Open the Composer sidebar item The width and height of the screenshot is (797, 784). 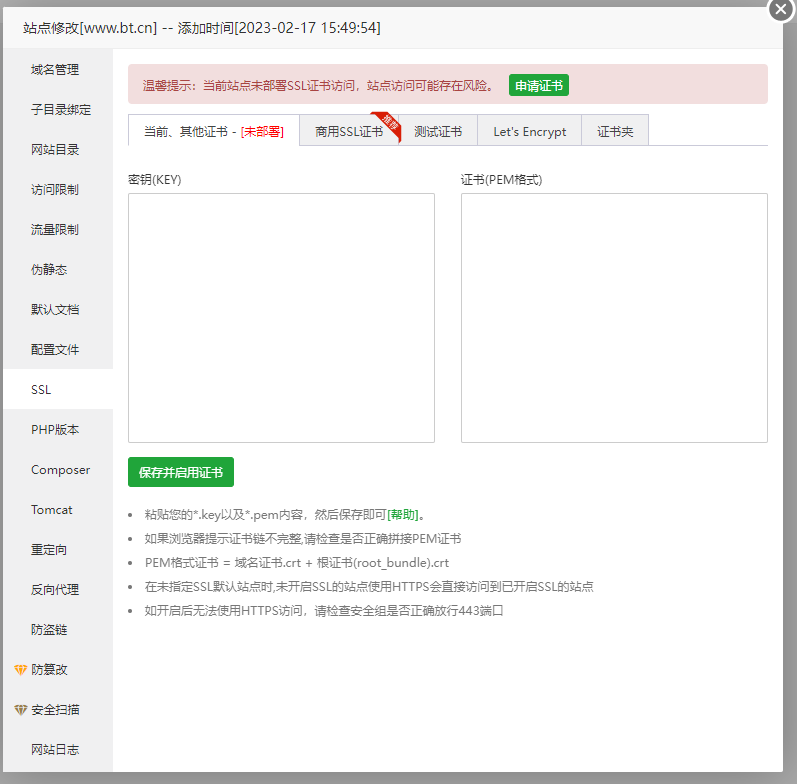pyautogui.click(x=60, y=470)
